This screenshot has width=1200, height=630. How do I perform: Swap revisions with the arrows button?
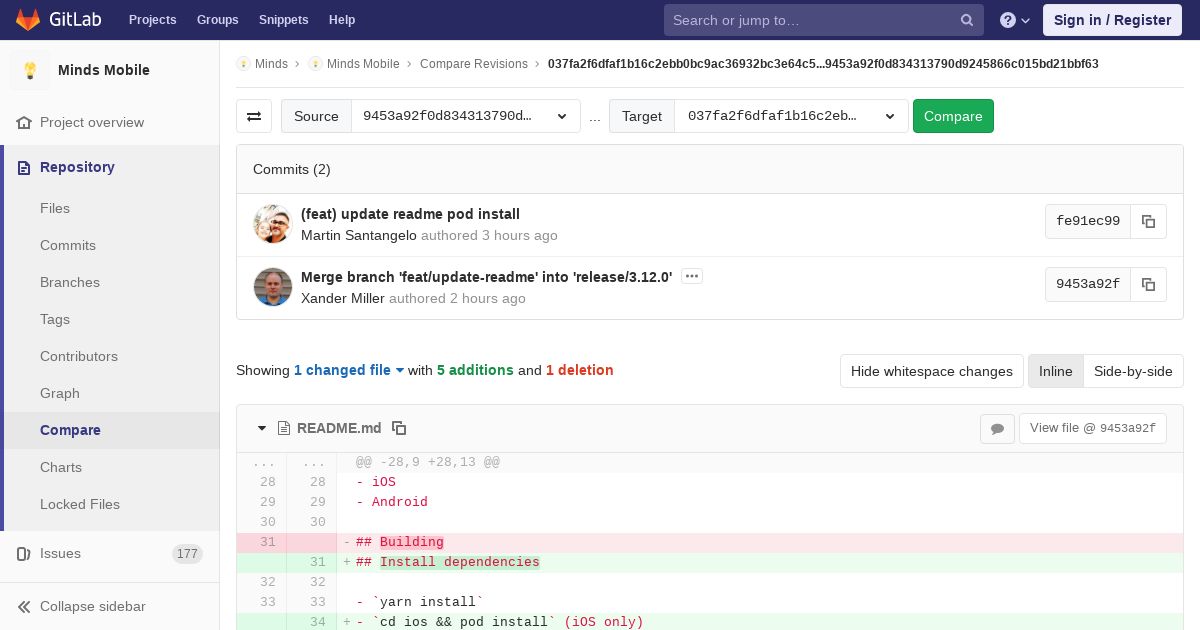(254, 116)
